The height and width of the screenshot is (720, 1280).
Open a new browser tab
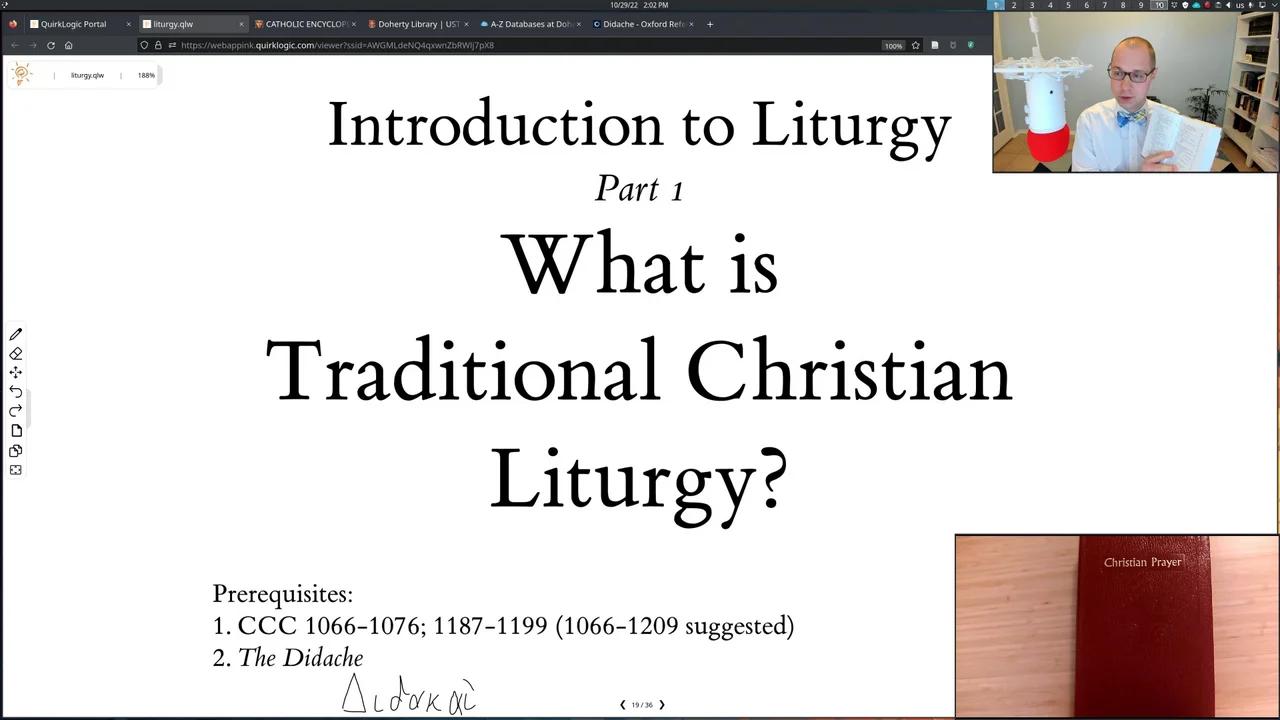709,24
